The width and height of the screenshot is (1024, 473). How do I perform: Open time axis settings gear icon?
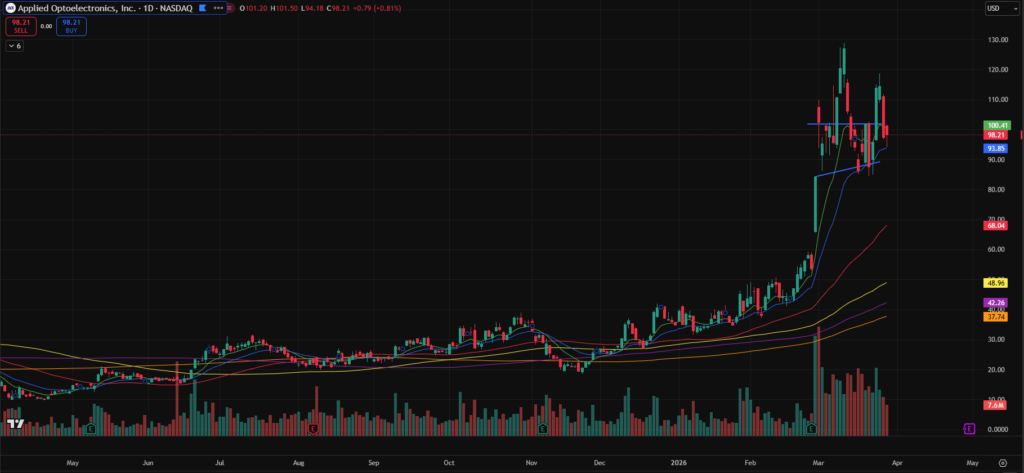[x=1002, y=464]
